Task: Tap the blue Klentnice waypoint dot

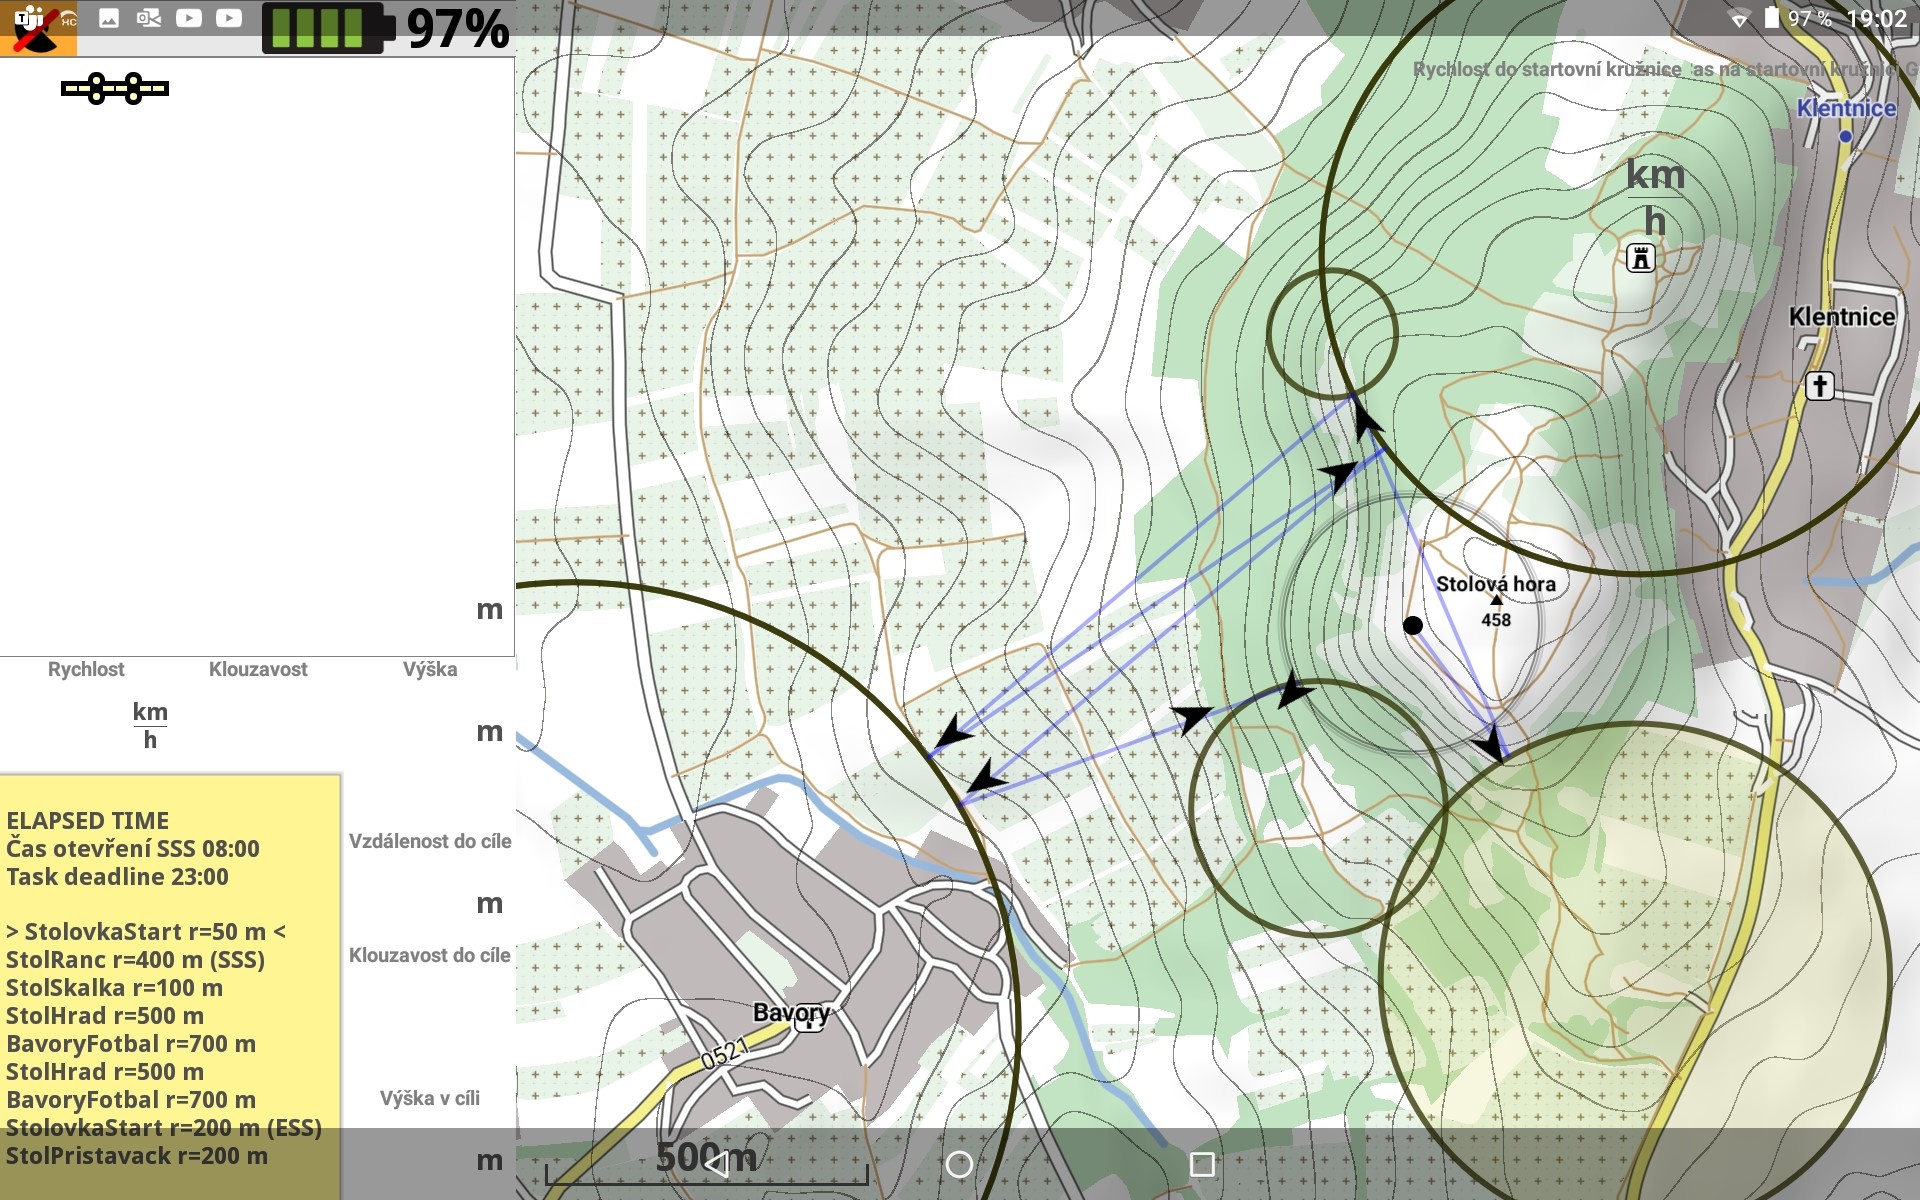Action: 1846,137
